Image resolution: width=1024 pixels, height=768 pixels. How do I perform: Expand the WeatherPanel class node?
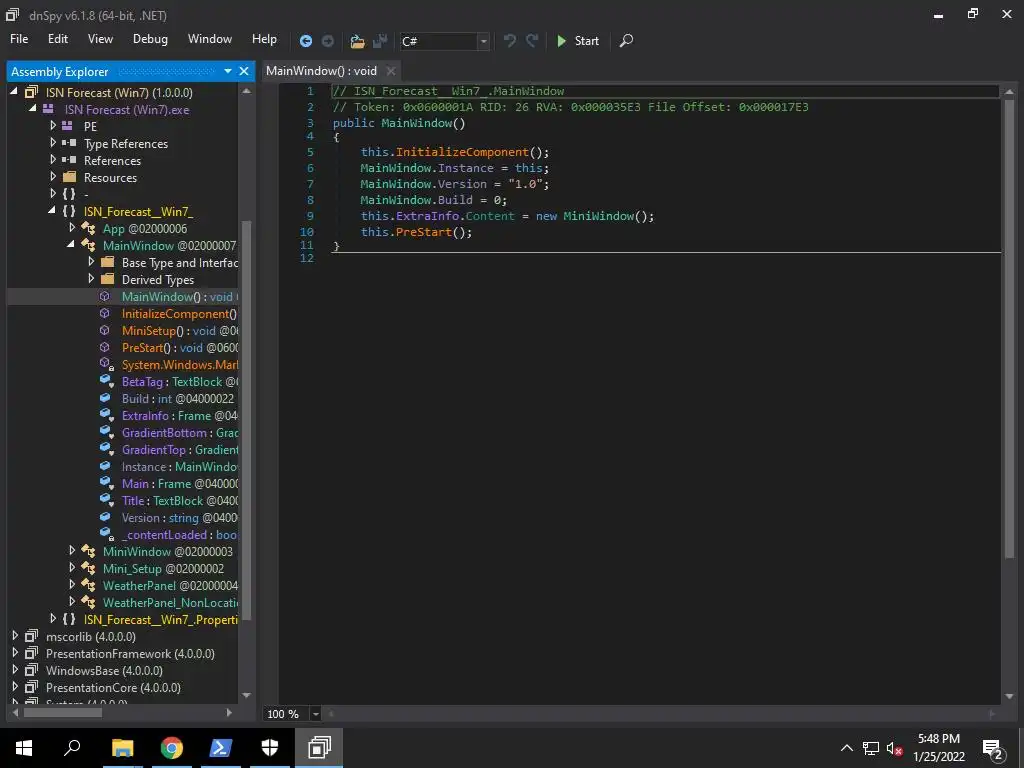click(72, 584)
